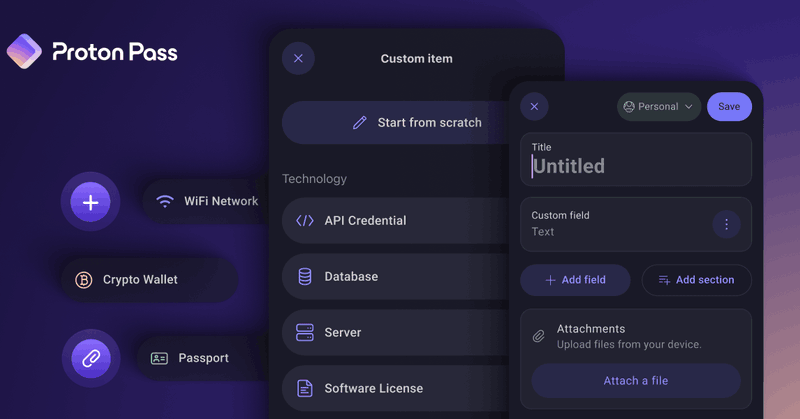The width and height of the screenshot is (800, 419).
Task: Close the Custom item panel
Action: coord(298,58)
